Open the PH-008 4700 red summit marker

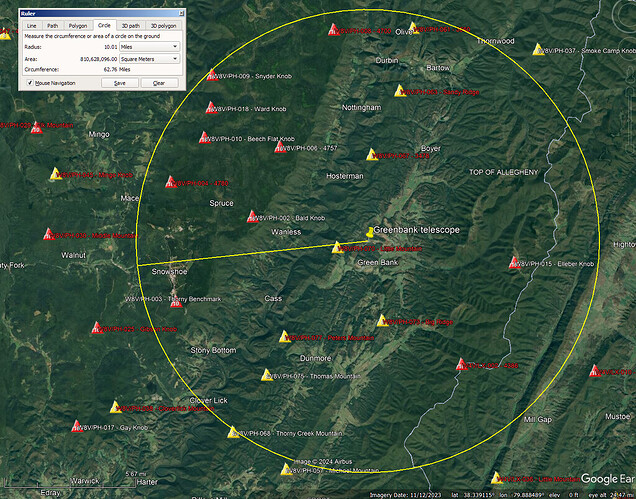tap(334, 30)
